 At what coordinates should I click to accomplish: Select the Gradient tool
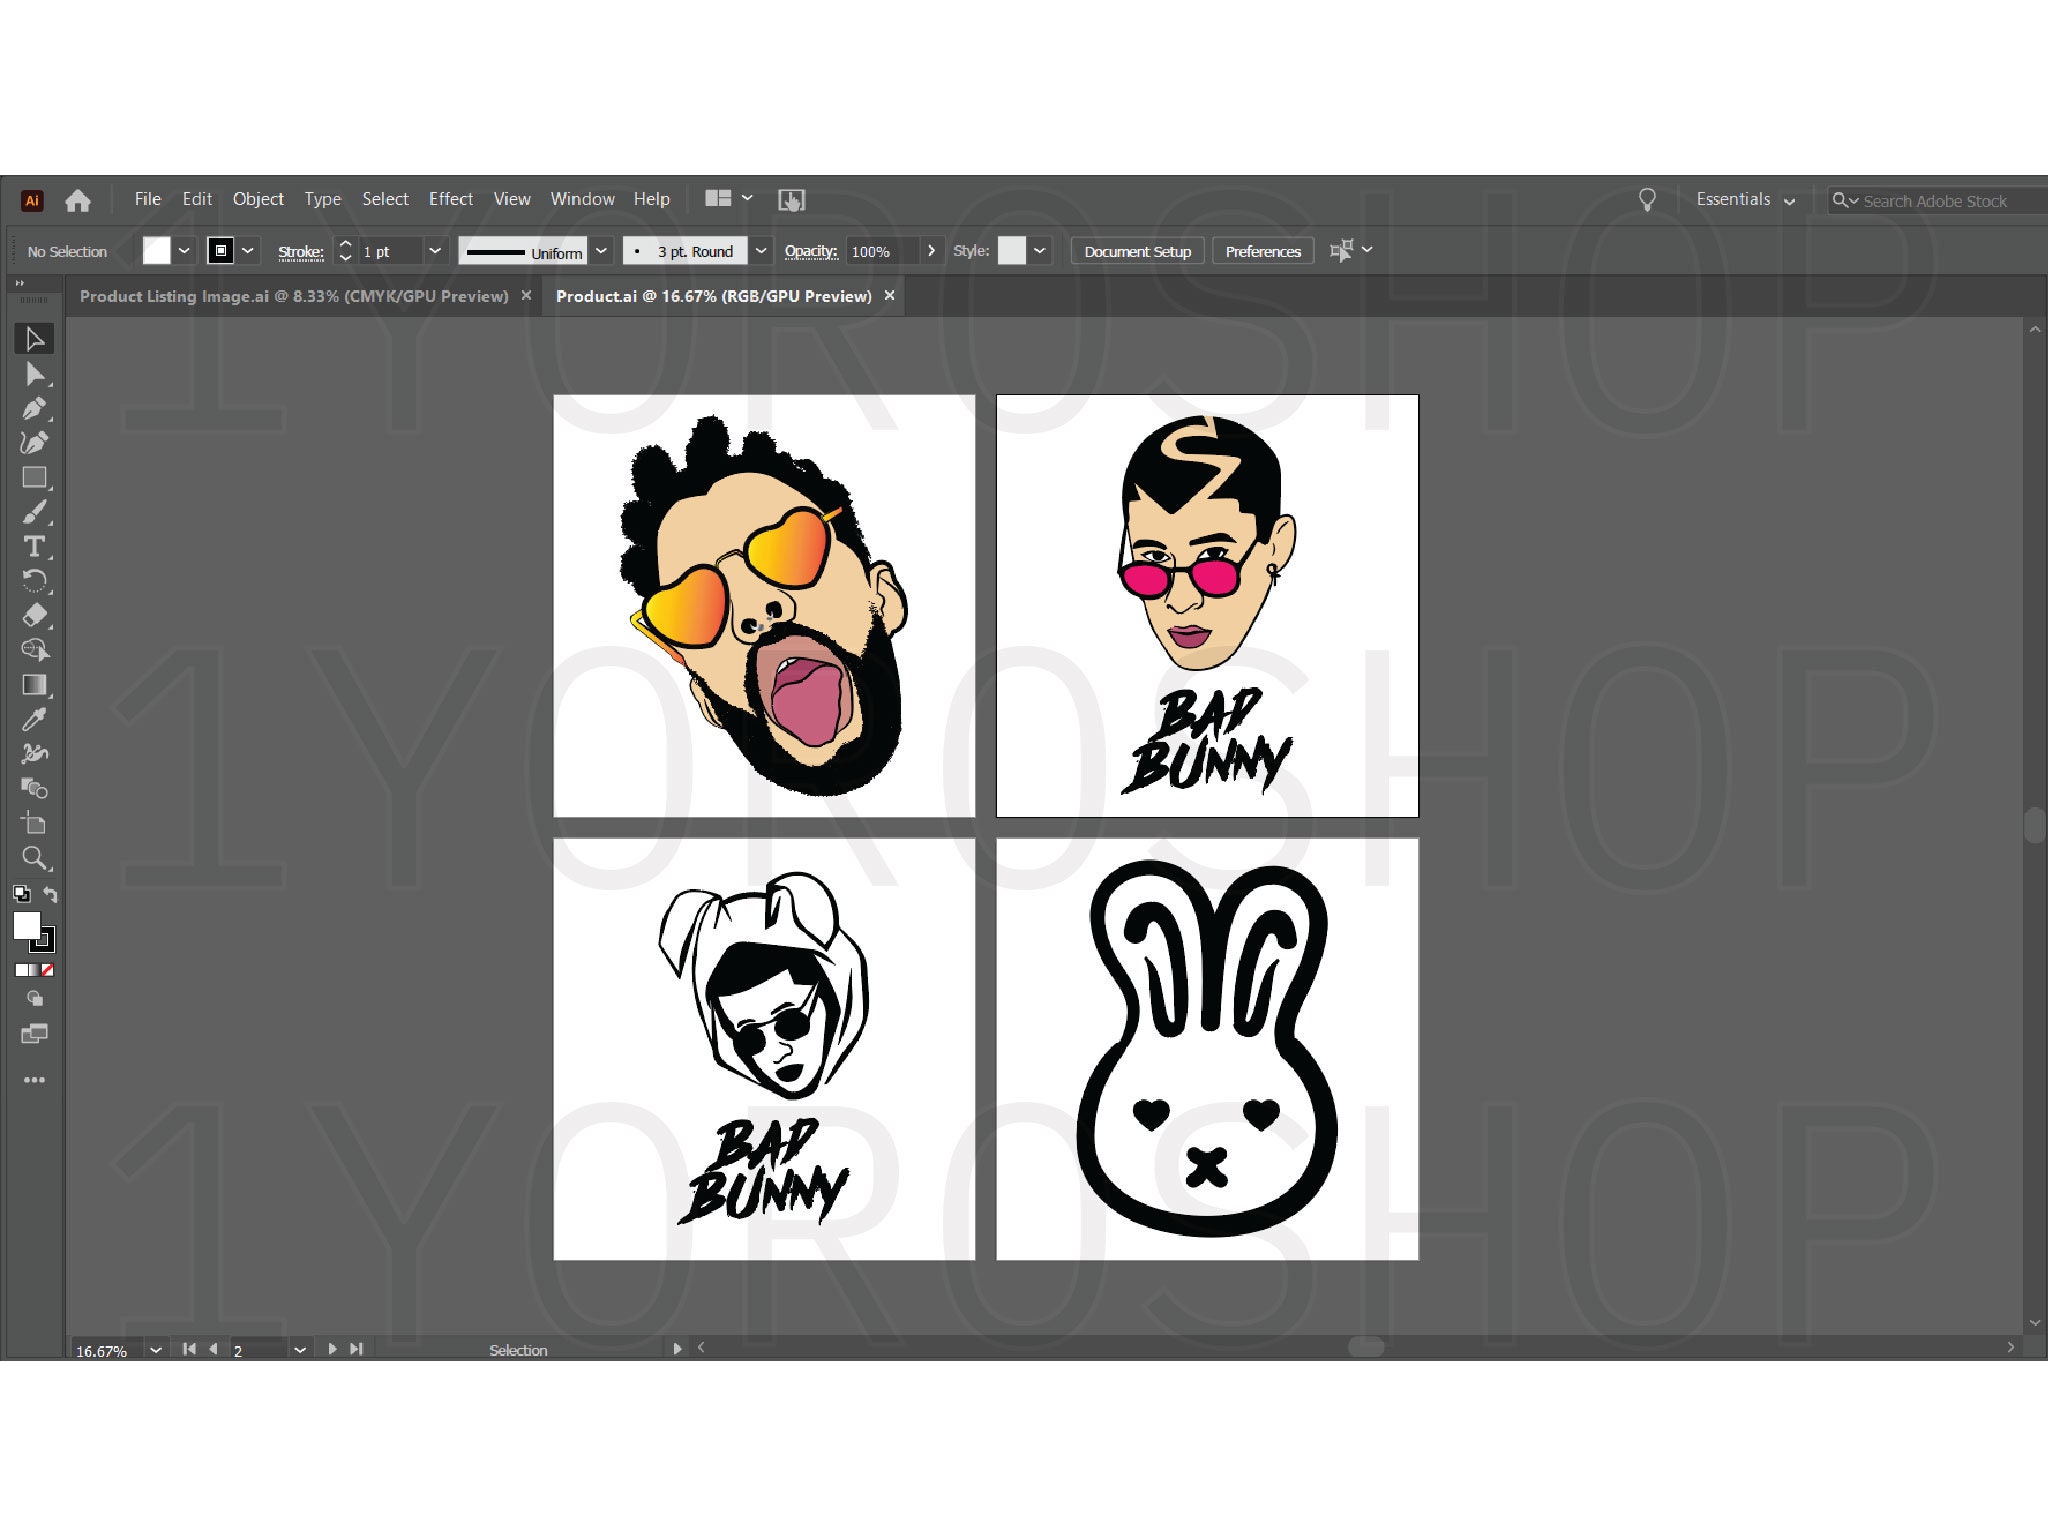coord(35,683)
